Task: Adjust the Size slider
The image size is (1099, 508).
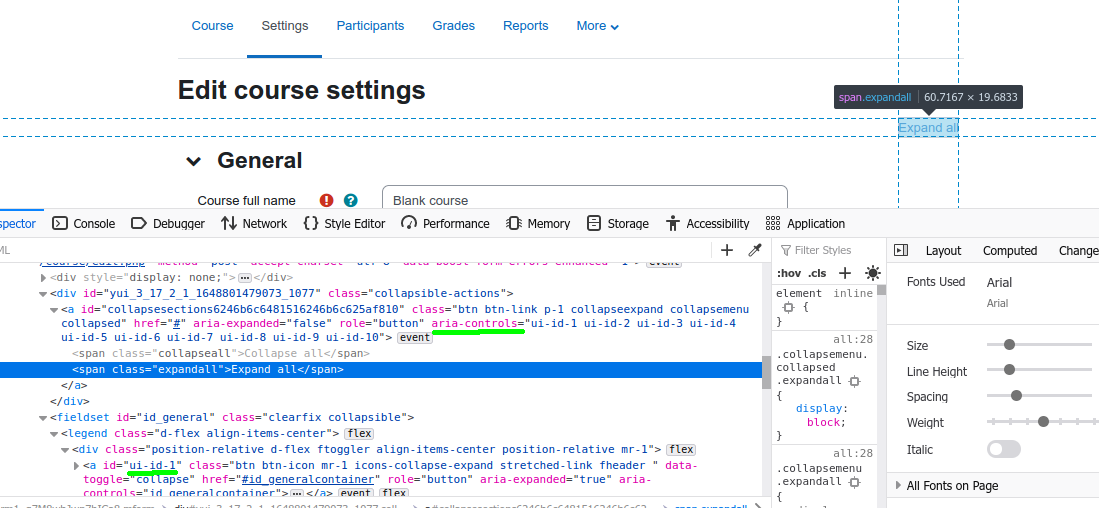Action: pos(1039,345)
